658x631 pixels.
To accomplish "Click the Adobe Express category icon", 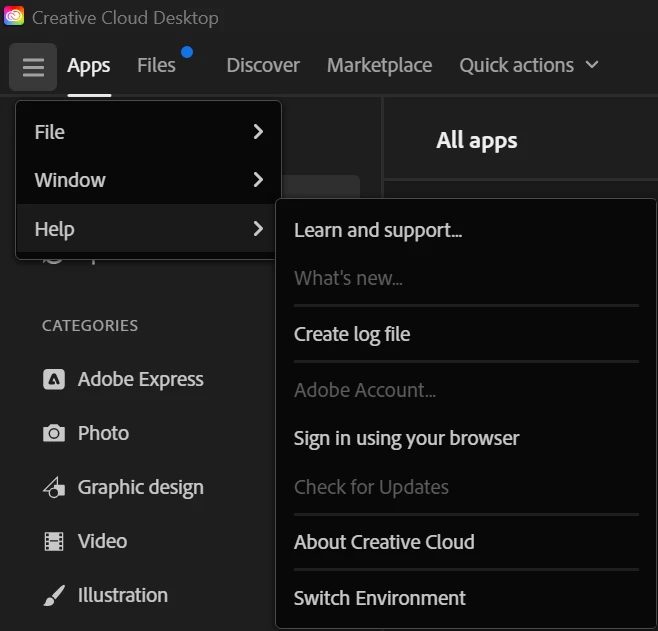I will 54,379.
